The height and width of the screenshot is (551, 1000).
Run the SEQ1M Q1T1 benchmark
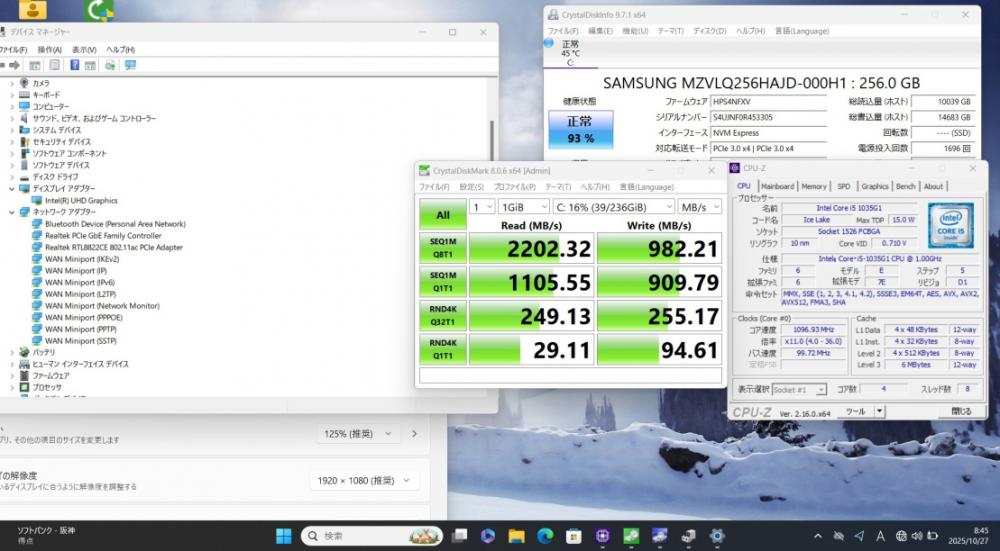(x=443, y=282)
